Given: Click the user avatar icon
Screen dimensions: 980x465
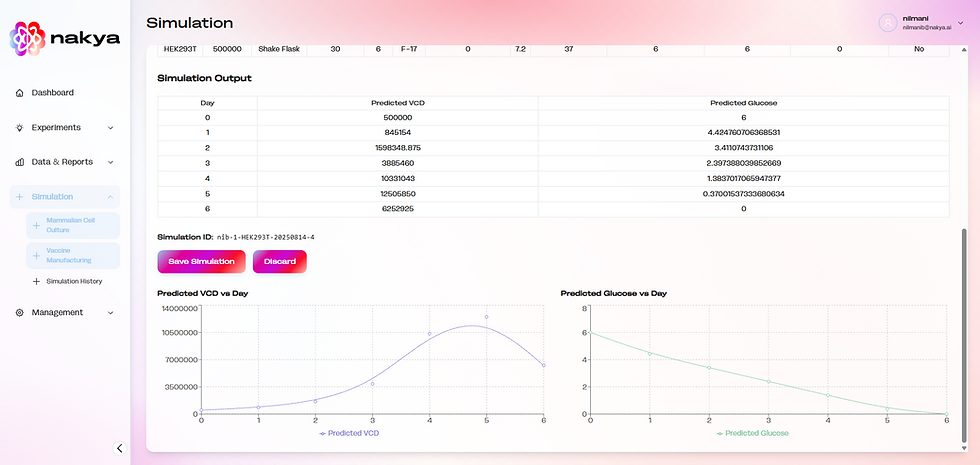Looking at the screenshot, I should (x=888, y=23).
